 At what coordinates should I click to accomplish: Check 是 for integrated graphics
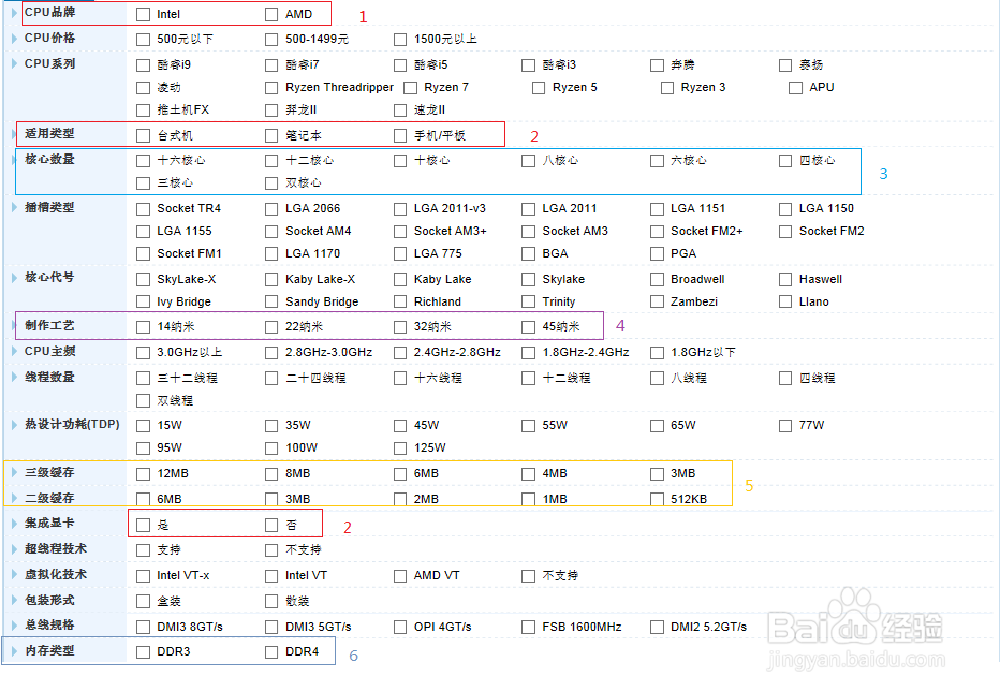[x=143, y=525]
